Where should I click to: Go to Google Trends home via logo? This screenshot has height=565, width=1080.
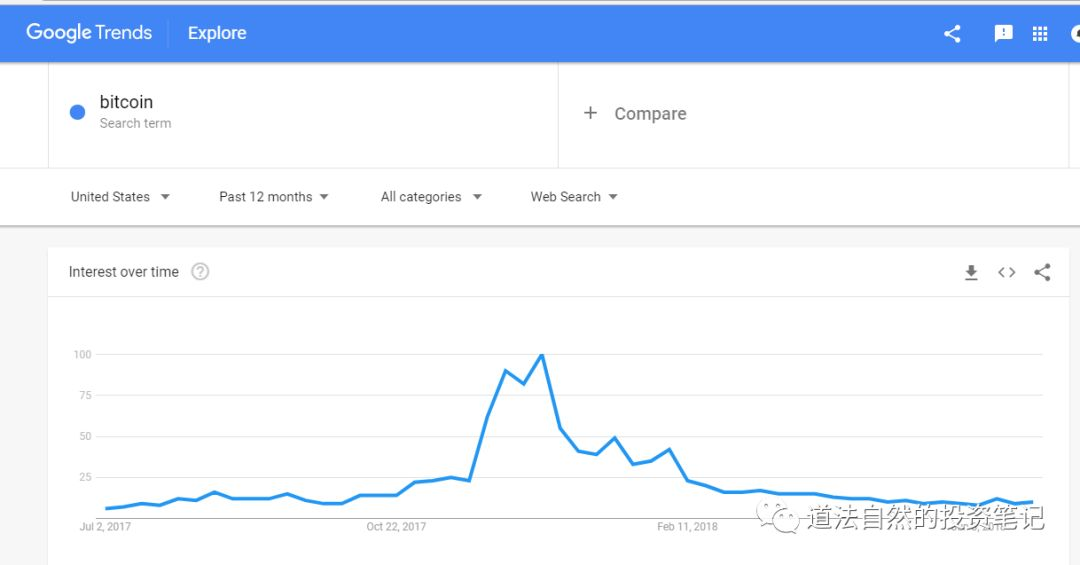(89, 32)
